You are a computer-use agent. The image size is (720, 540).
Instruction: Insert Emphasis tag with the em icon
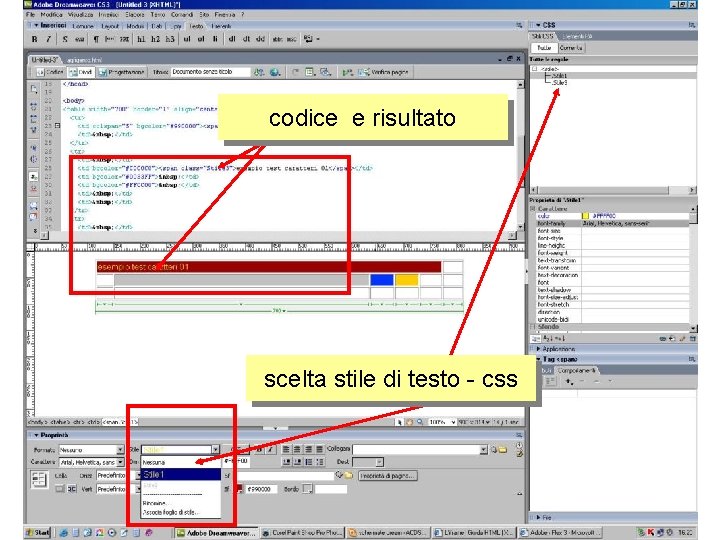pyautogui.click(x=79, y=39)
